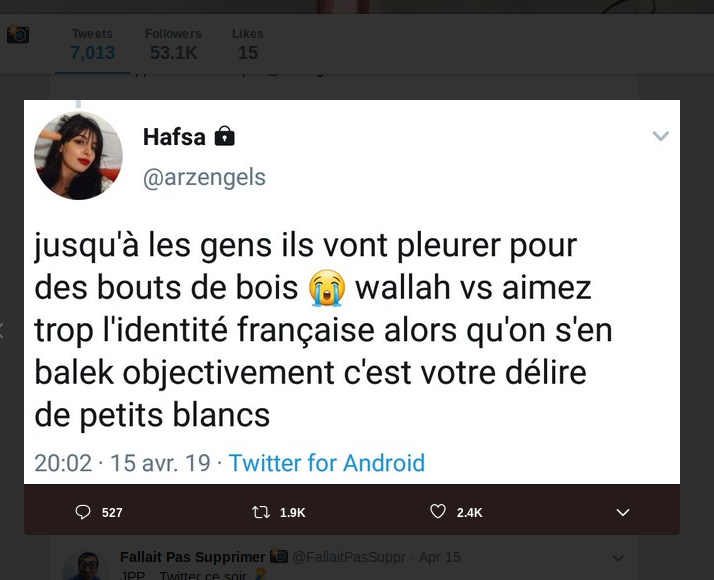Click the 2.4K likes count

click(469, 513)
